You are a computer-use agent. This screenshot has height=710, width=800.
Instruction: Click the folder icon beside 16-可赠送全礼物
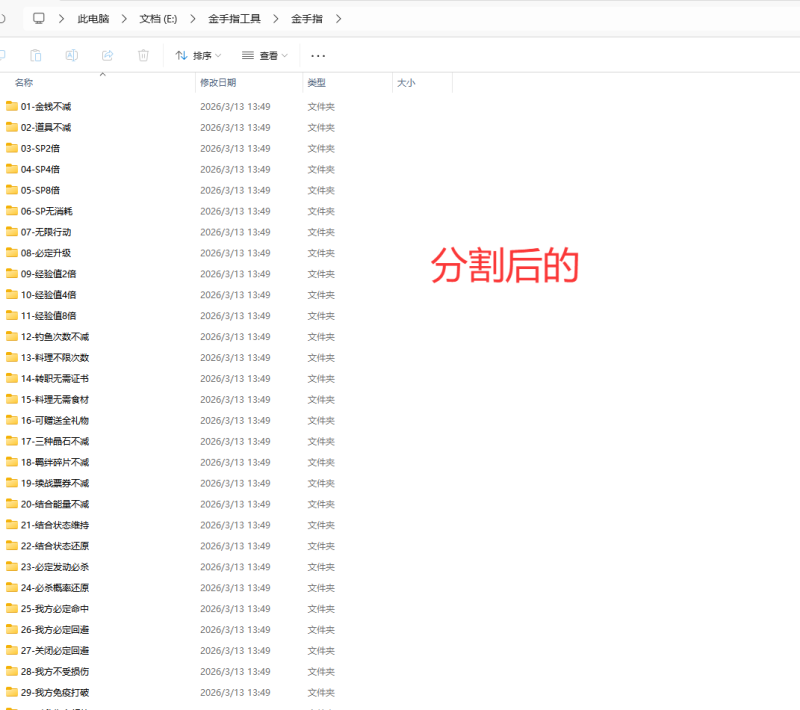point(12,420)
